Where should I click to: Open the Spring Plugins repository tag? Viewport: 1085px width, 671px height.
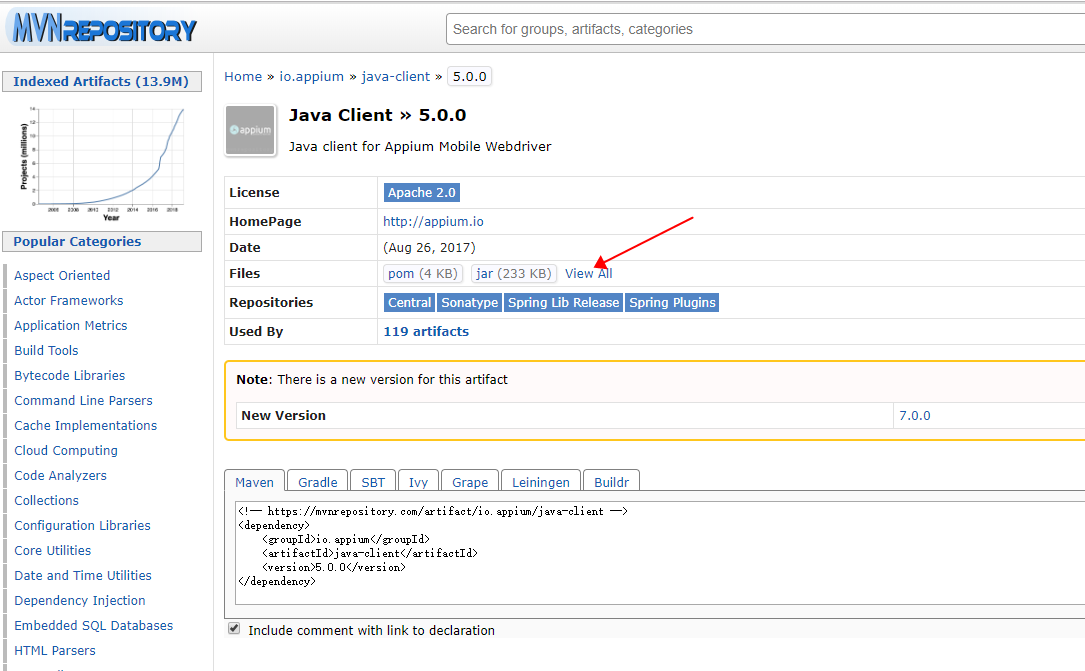672,302
